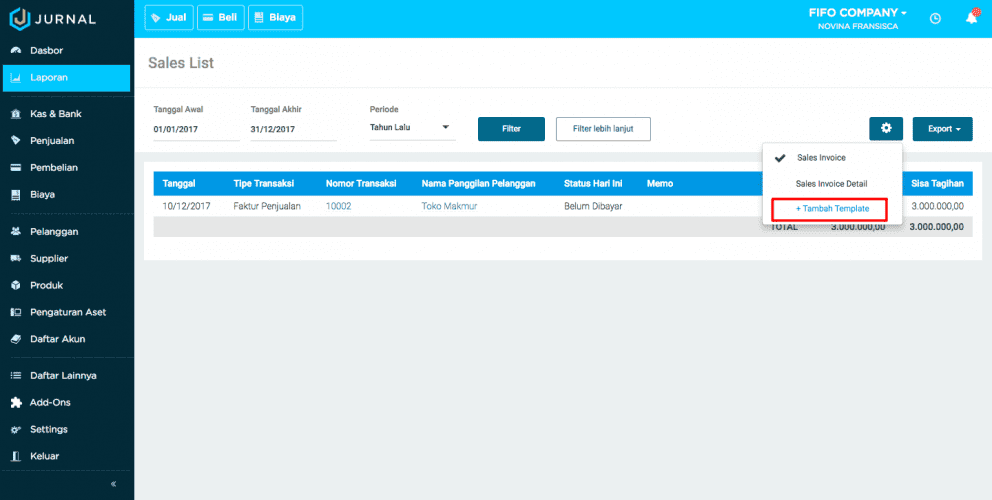This screenshot has height=500, width=992.
Task: Expand the Periode Tahun Lalu dropdown
Action: 412,128
